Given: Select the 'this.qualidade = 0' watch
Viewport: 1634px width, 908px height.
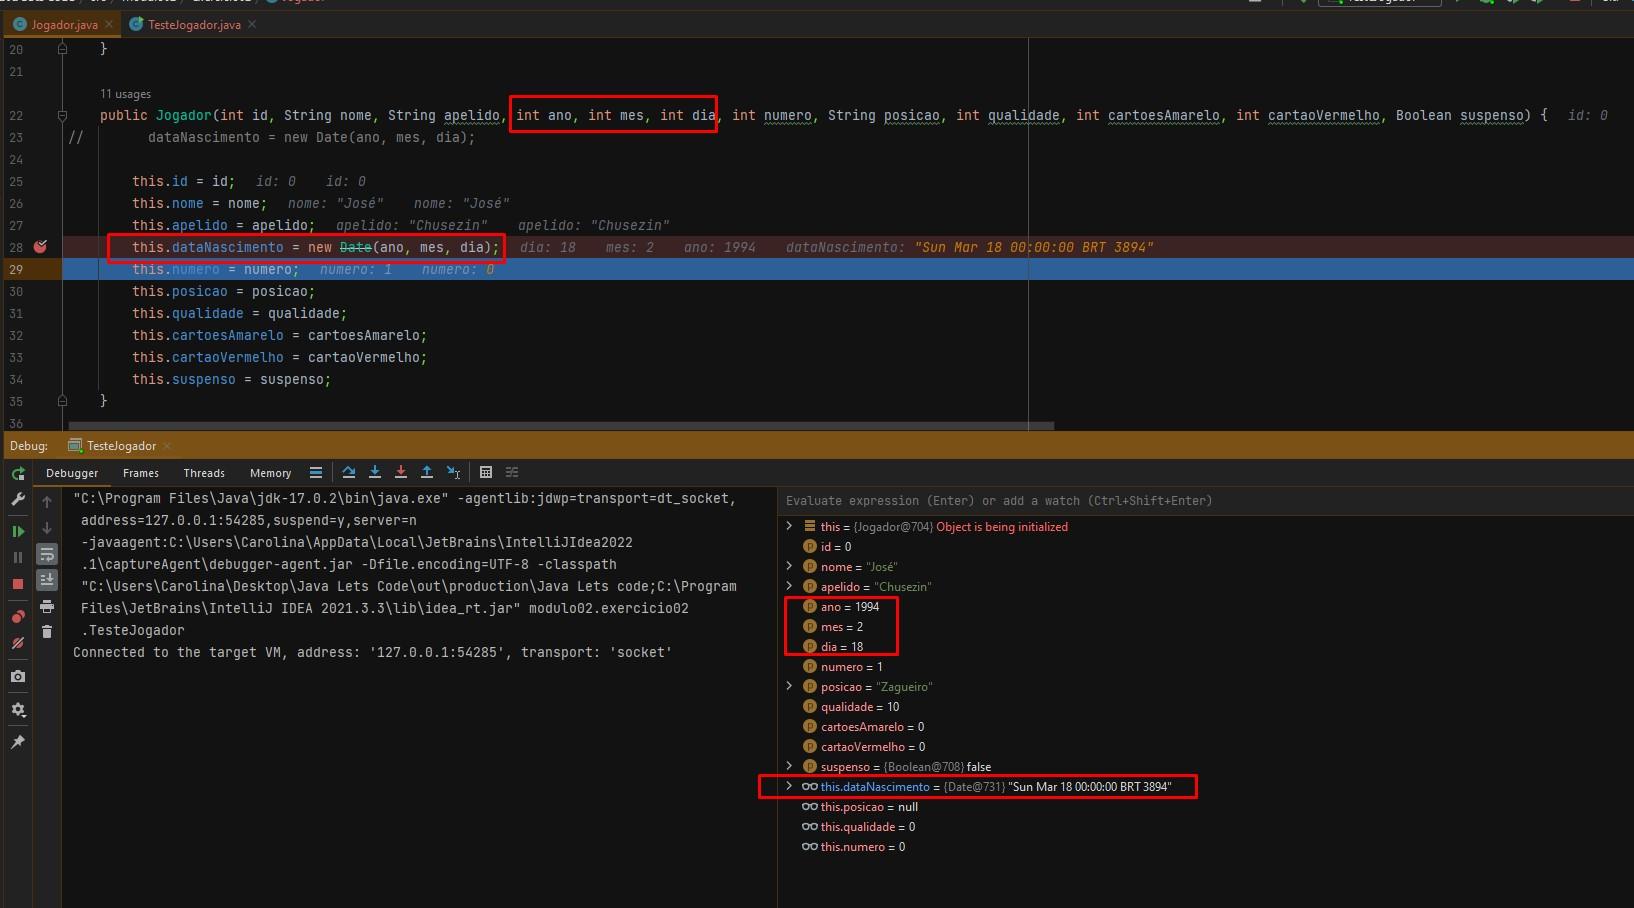Looking at the screenshot, I should coord(1205,827).
